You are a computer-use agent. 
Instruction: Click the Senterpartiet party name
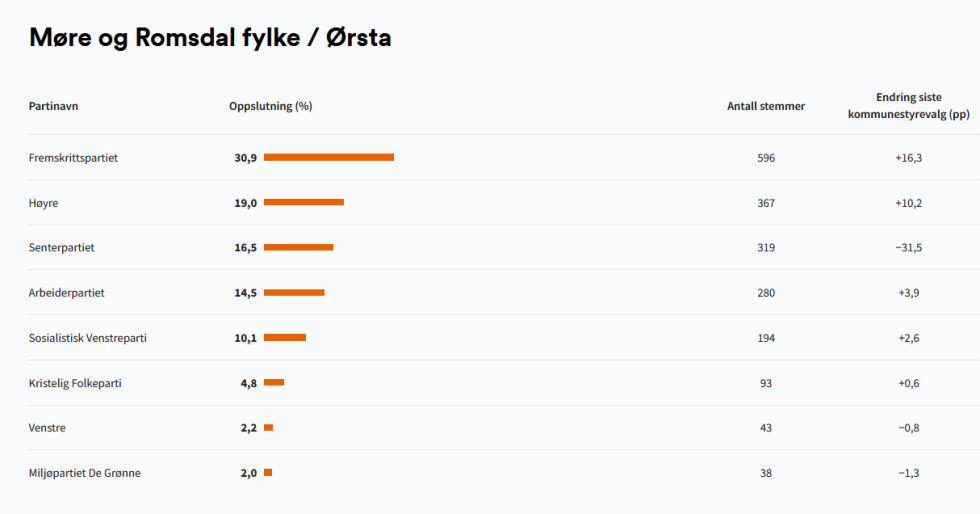pos(61,248)
